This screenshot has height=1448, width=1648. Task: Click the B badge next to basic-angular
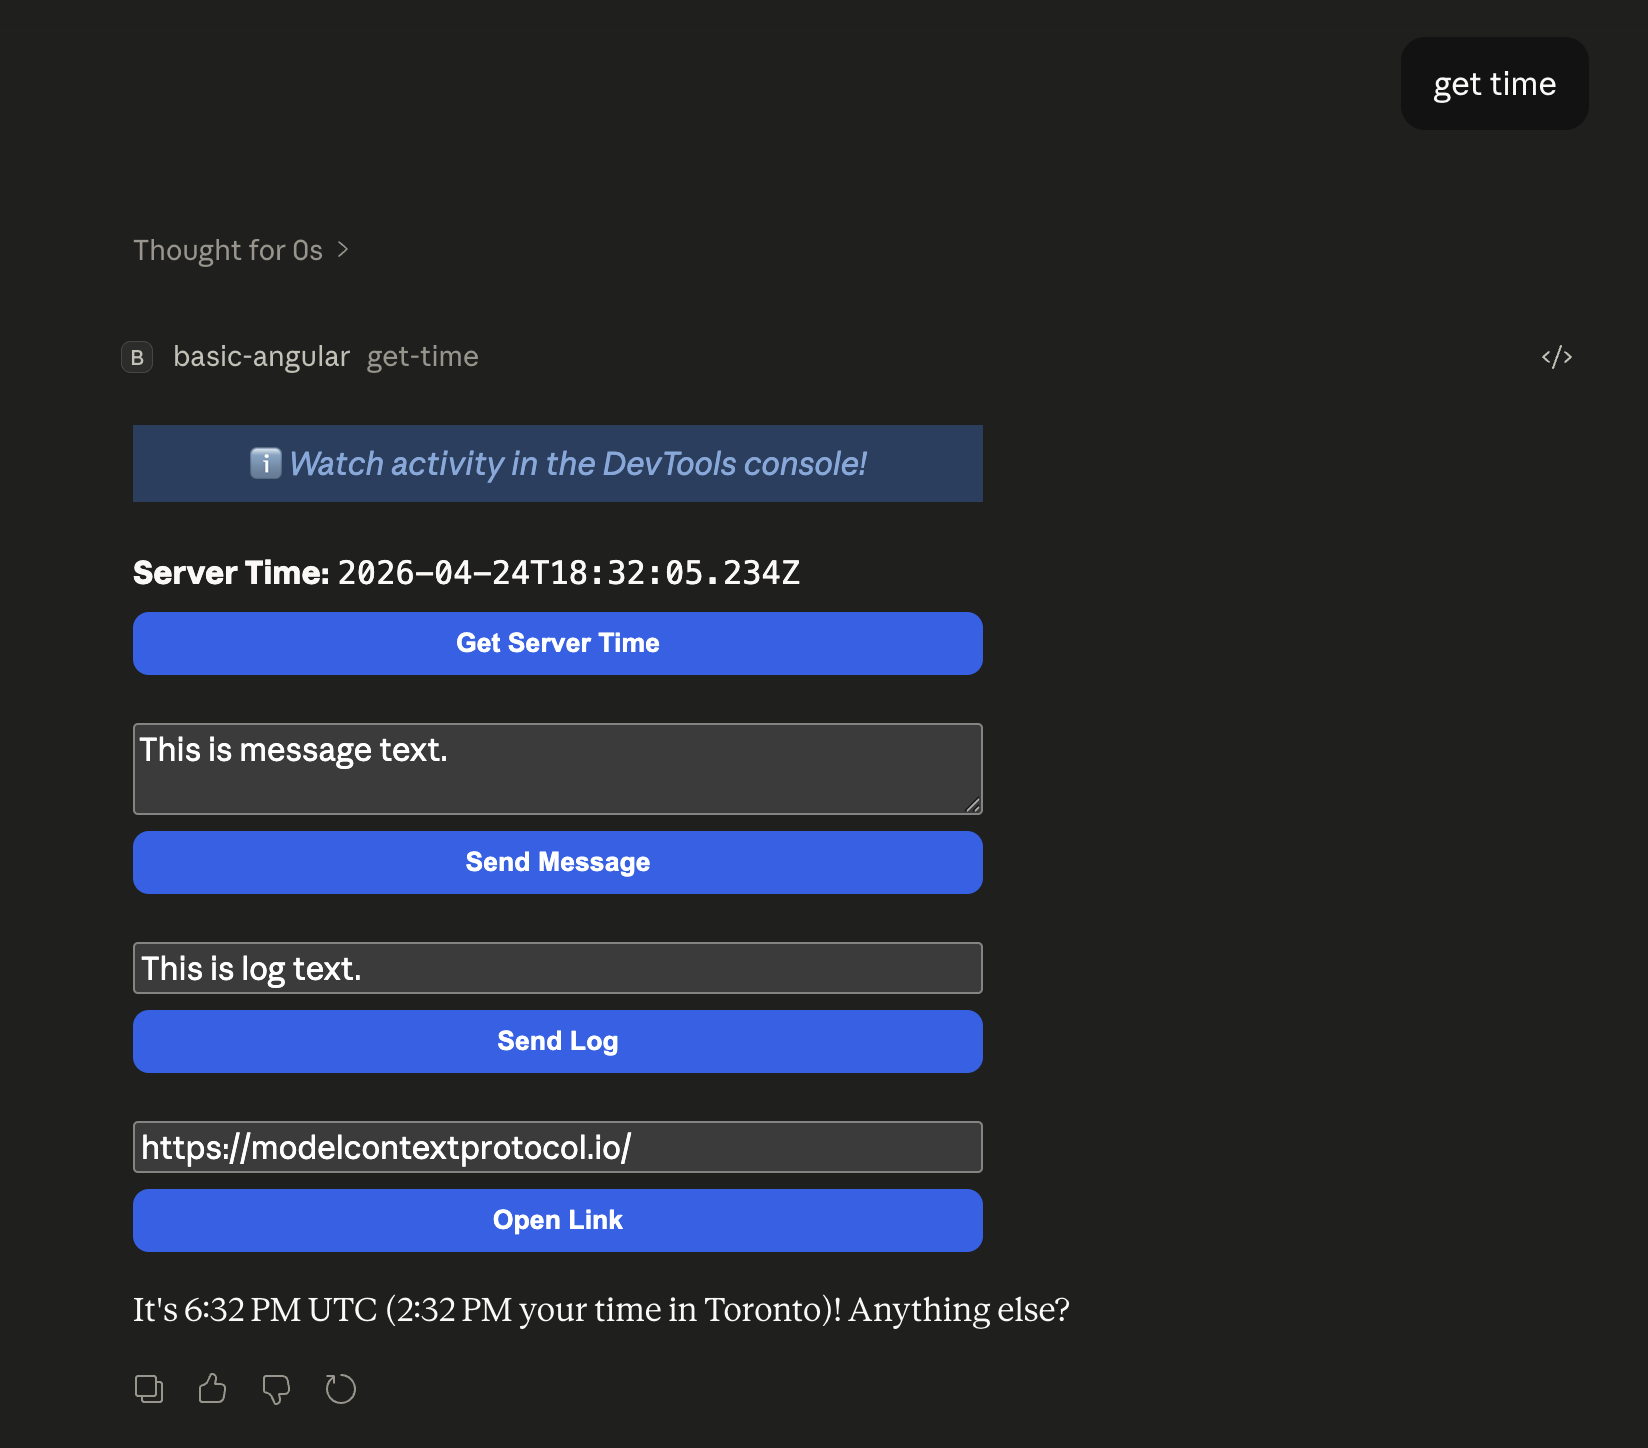pos(137,357)
